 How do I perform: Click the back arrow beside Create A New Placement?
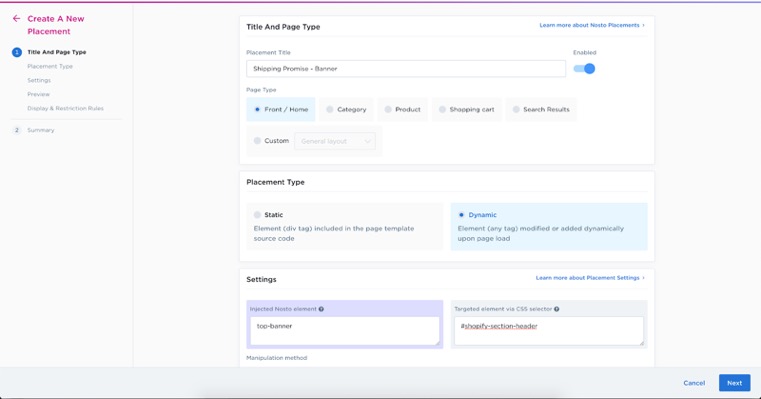click(x=17, y=18)
